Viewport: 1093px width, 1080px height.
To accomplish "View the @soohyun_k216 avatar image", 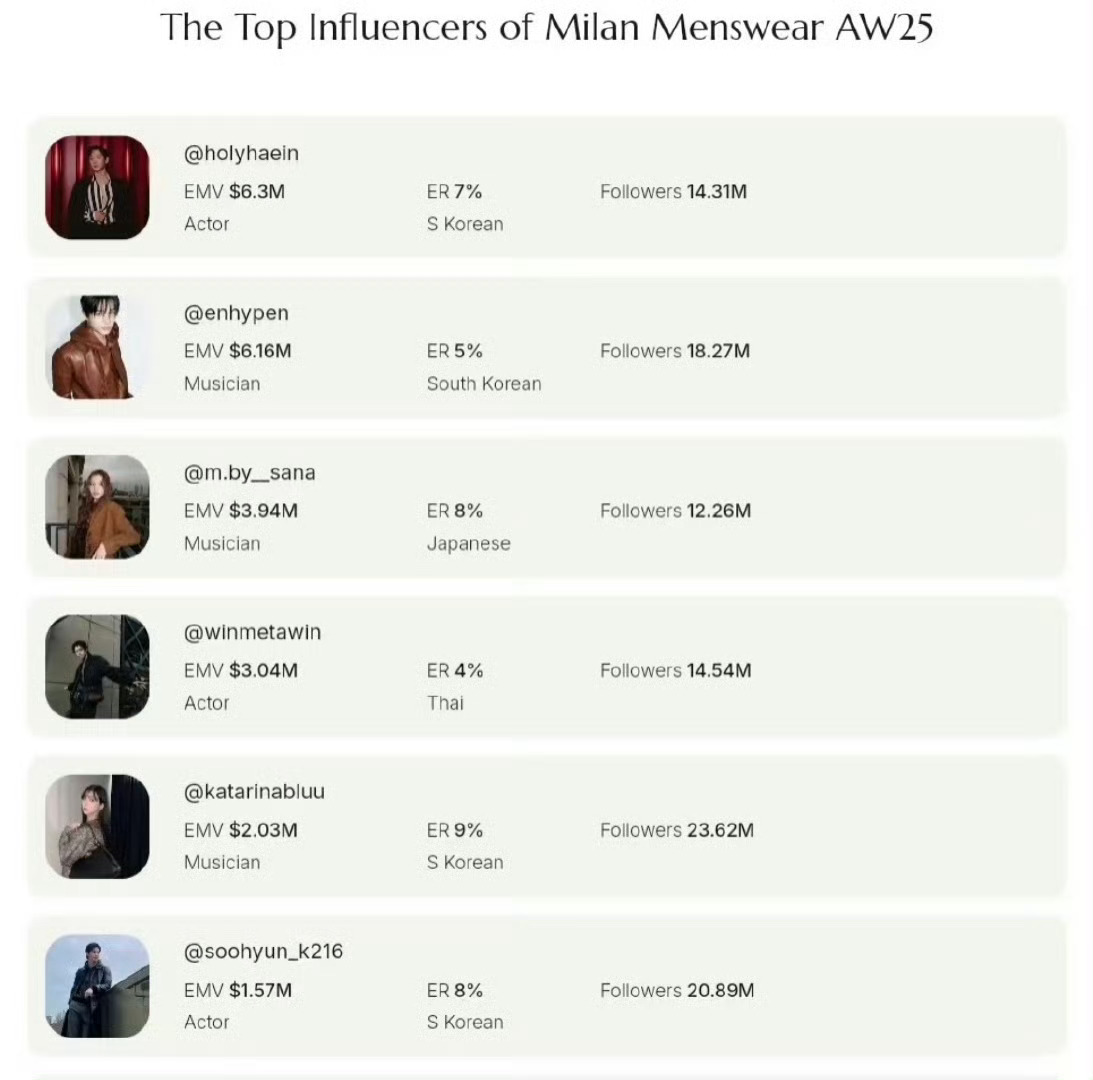I will click(97, 986).
